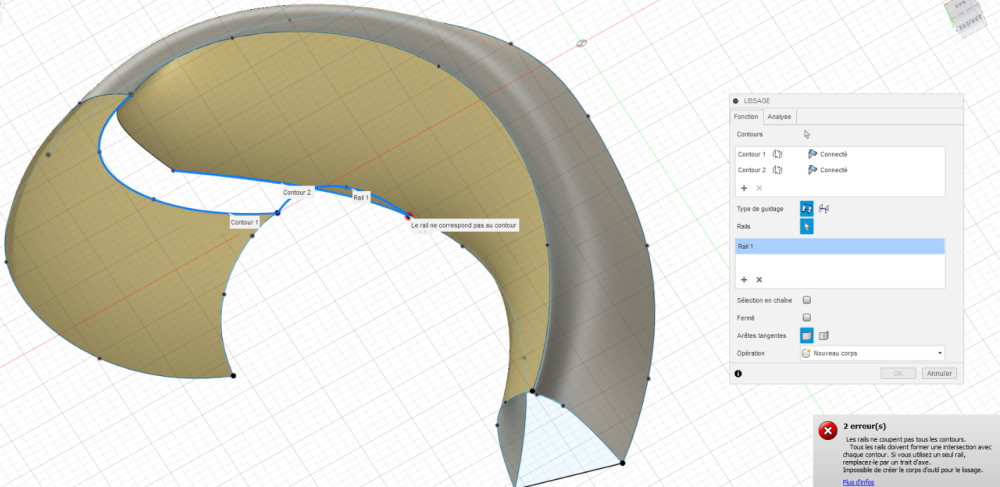
Task: Open the Plus d'infos link
Action: [858, 483]
